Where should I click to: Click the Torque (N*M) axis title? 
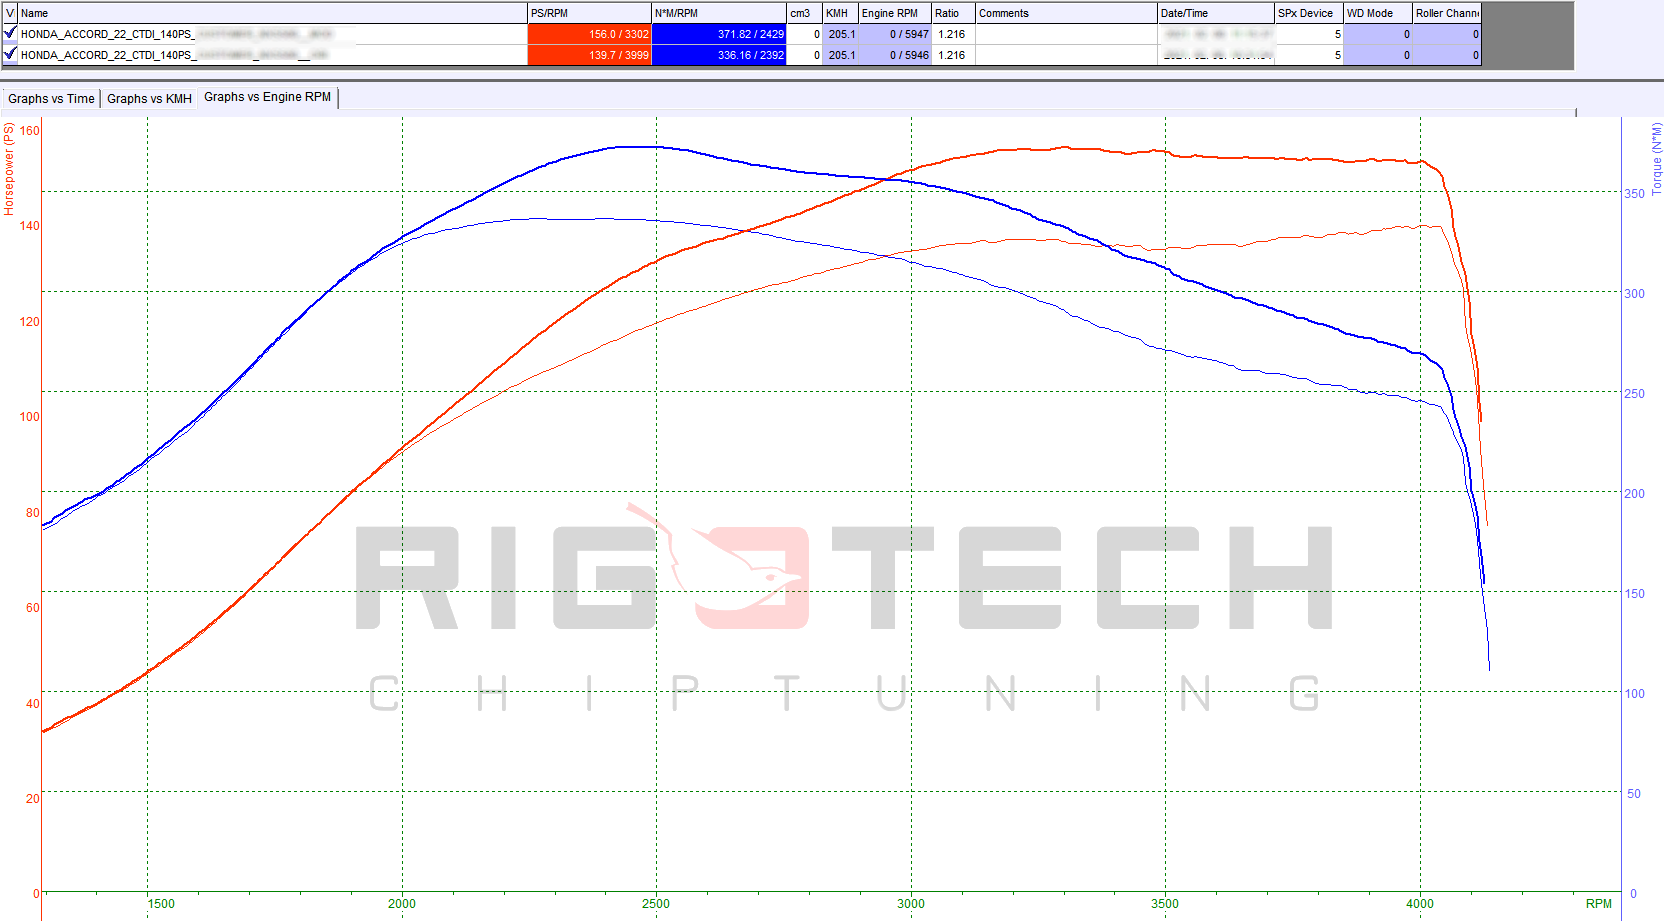(1657, 158)
